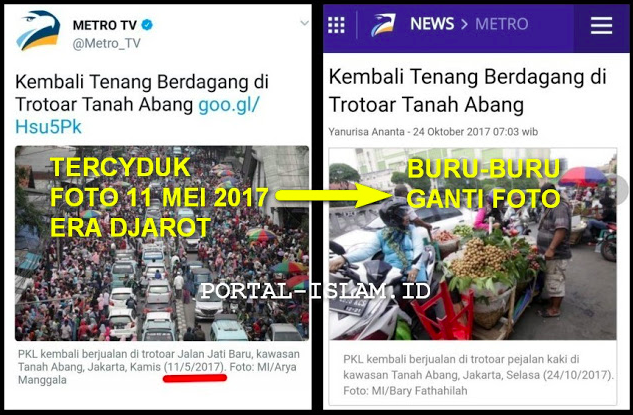Image resolution: width=633 pixels, height=415 pixels.
Task: Click the article headline on the news page
Action: click(x=467, y=90)
